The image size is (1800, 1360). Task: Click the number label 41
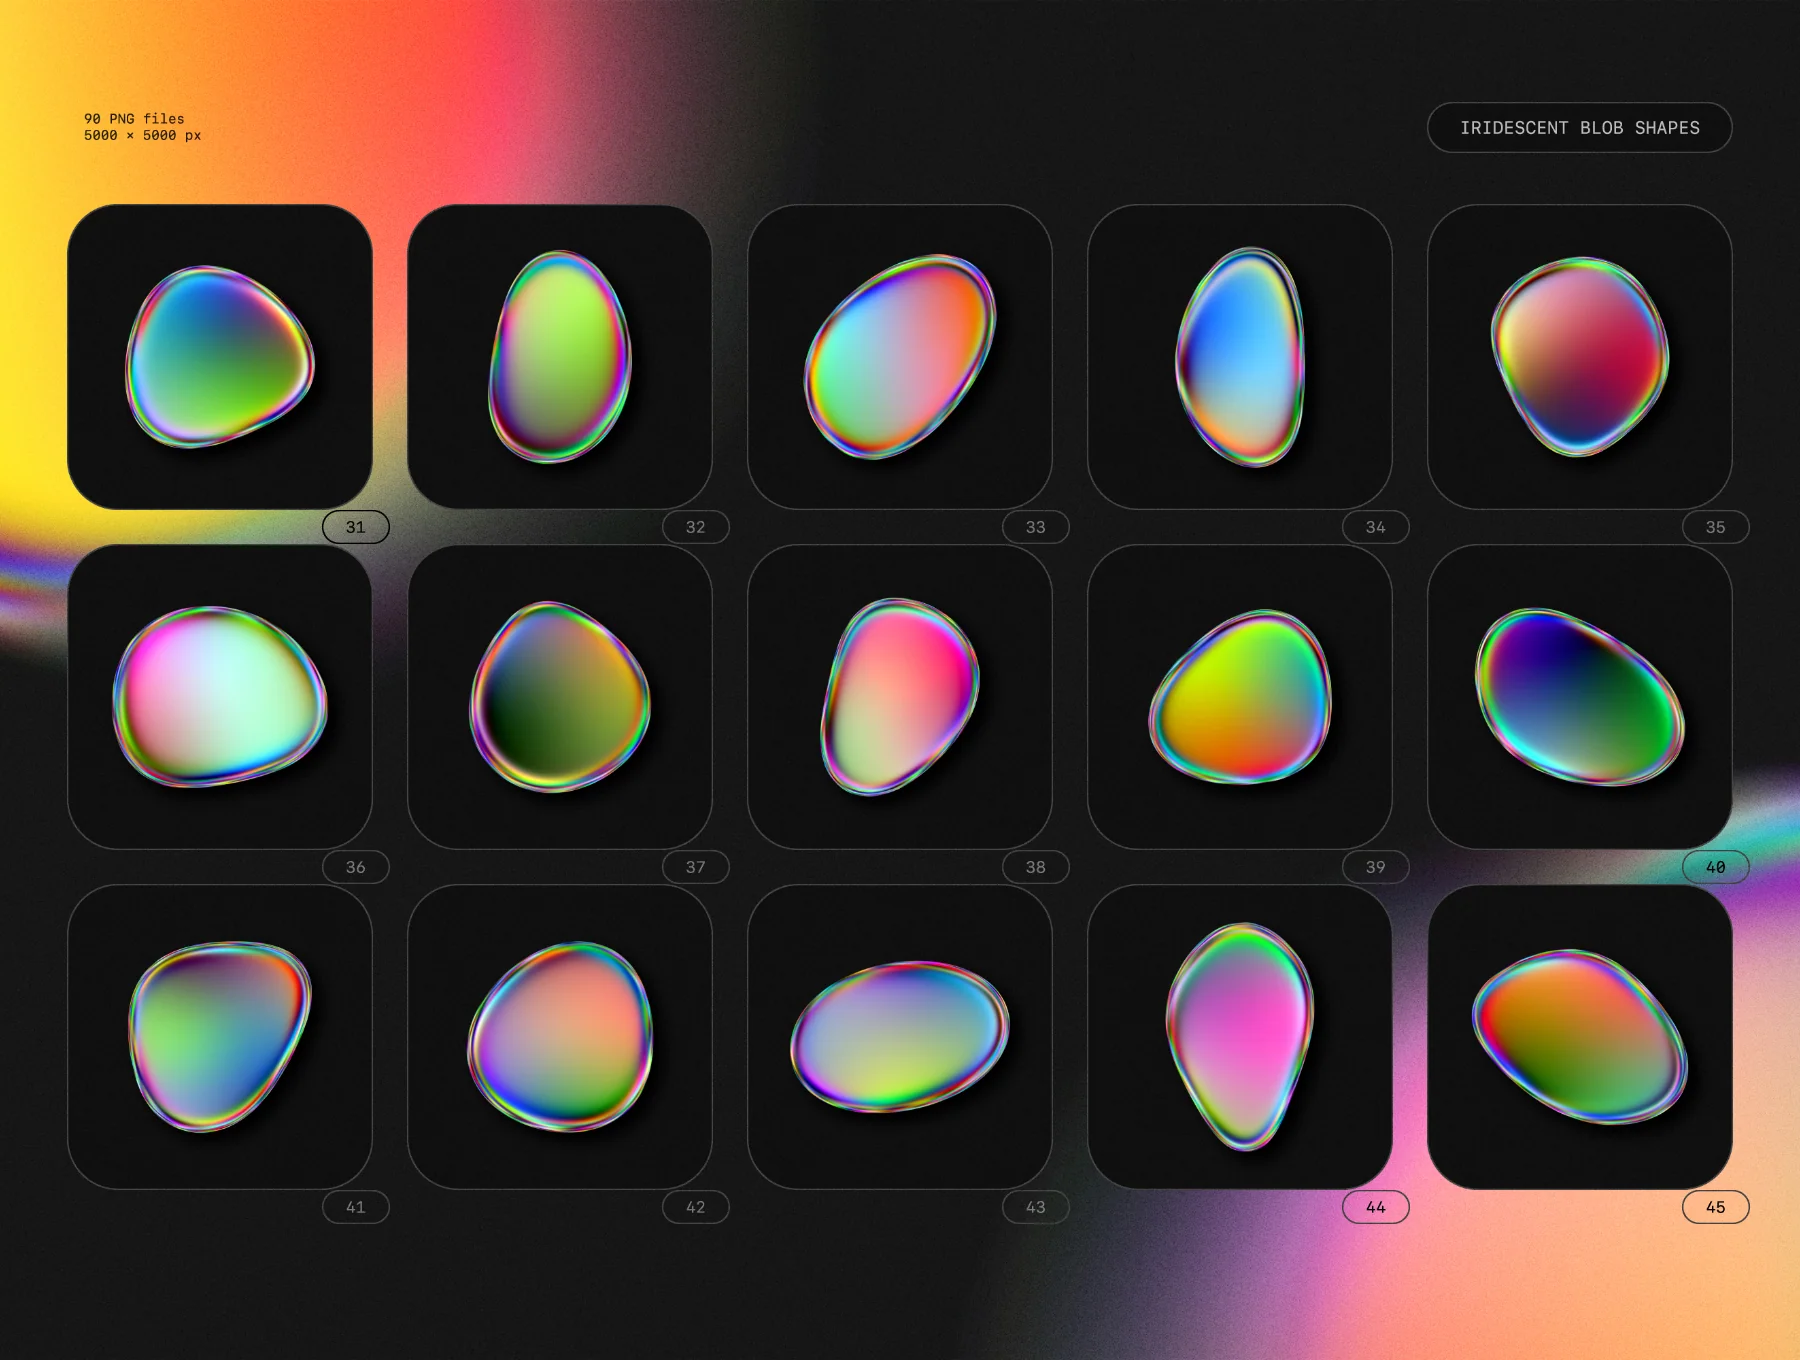pyautogui.click(x=356, y=1207)
